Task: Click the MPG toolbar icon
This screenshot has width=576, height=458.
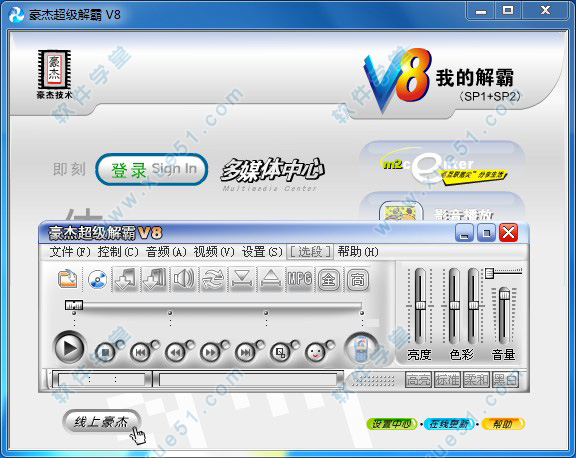Action: pos(300,280)
